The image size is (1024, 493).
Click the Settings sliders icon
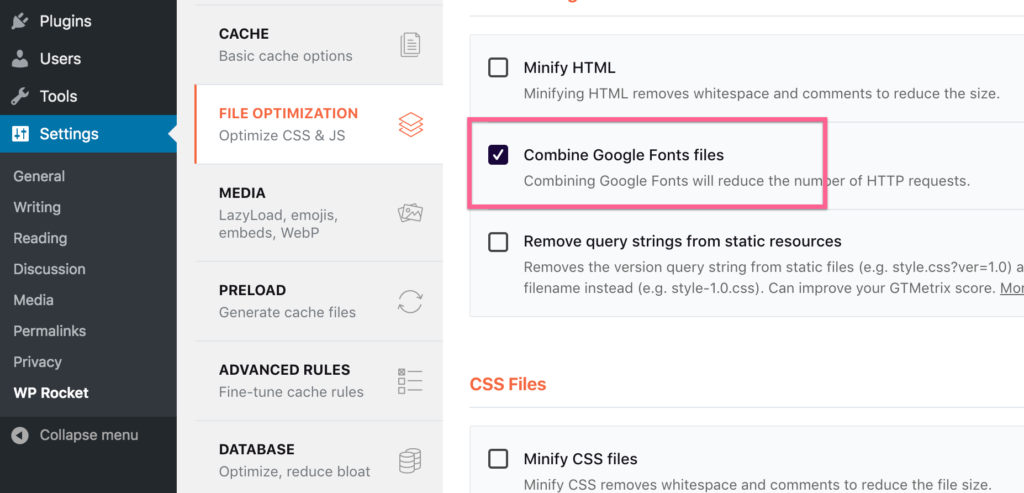[20, 134]
